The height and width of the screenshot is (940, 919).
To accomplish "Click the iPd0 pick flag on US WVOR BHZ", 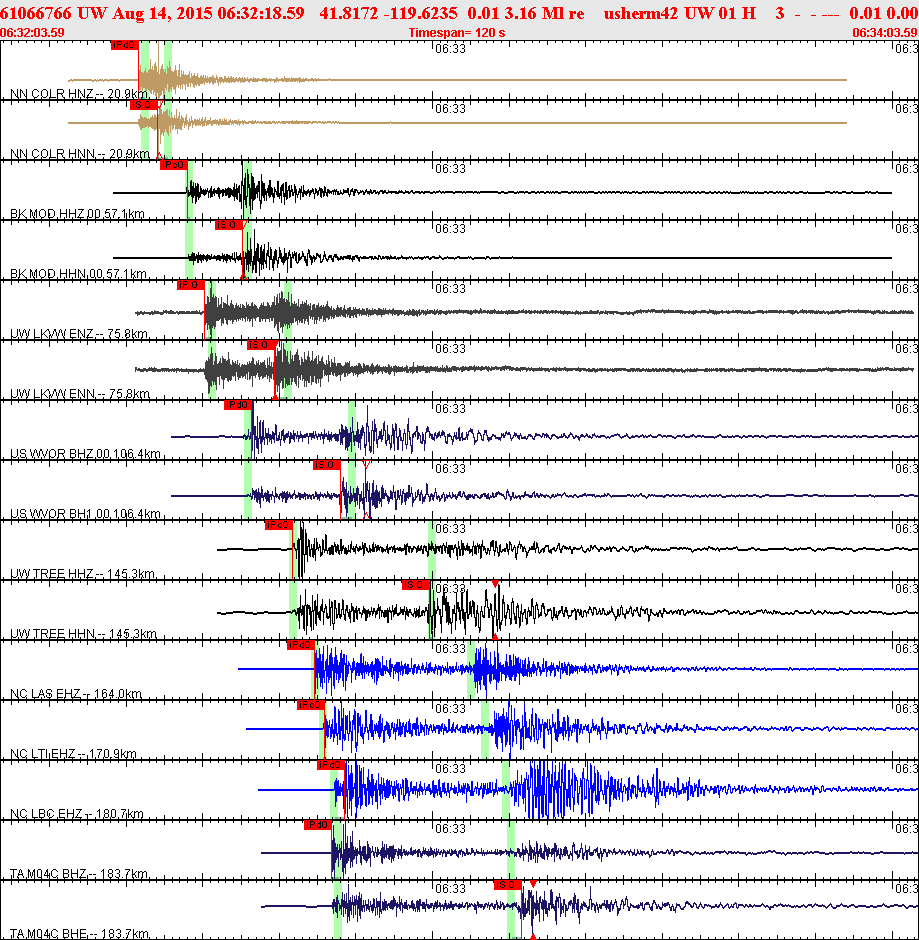I will pos(238,405).
